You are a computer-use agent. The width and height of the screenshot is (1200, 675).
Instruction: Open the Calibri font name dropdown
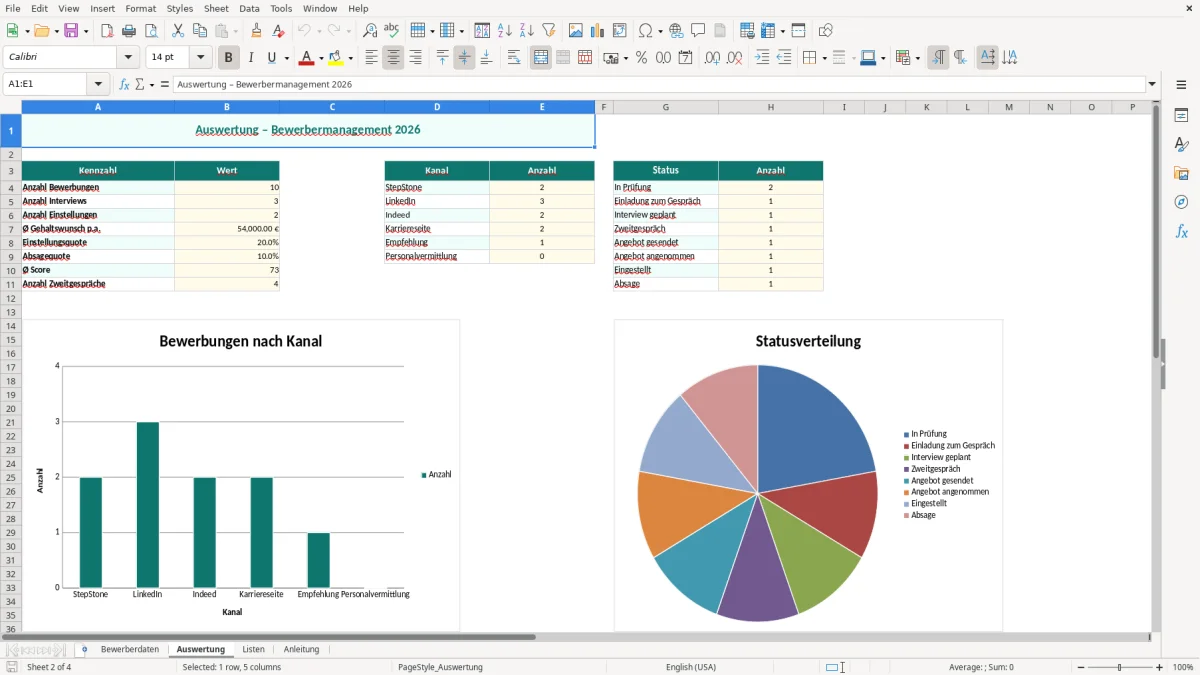point(128,58)
